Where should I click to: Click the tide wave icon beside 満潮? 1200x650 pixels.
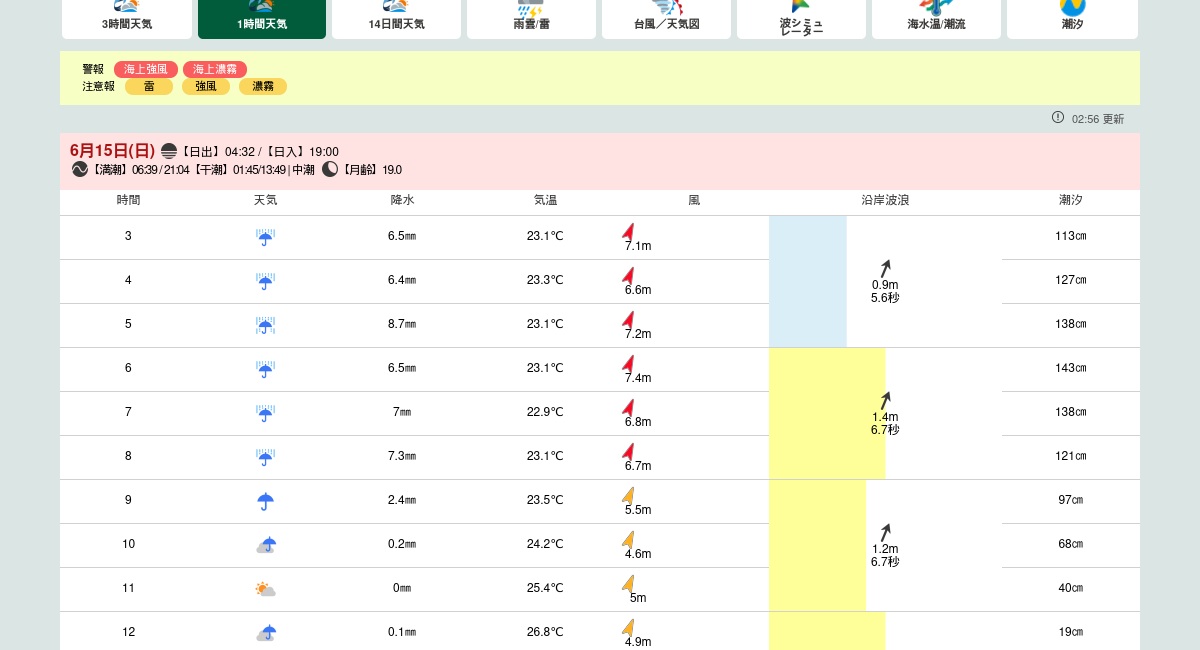80,170
